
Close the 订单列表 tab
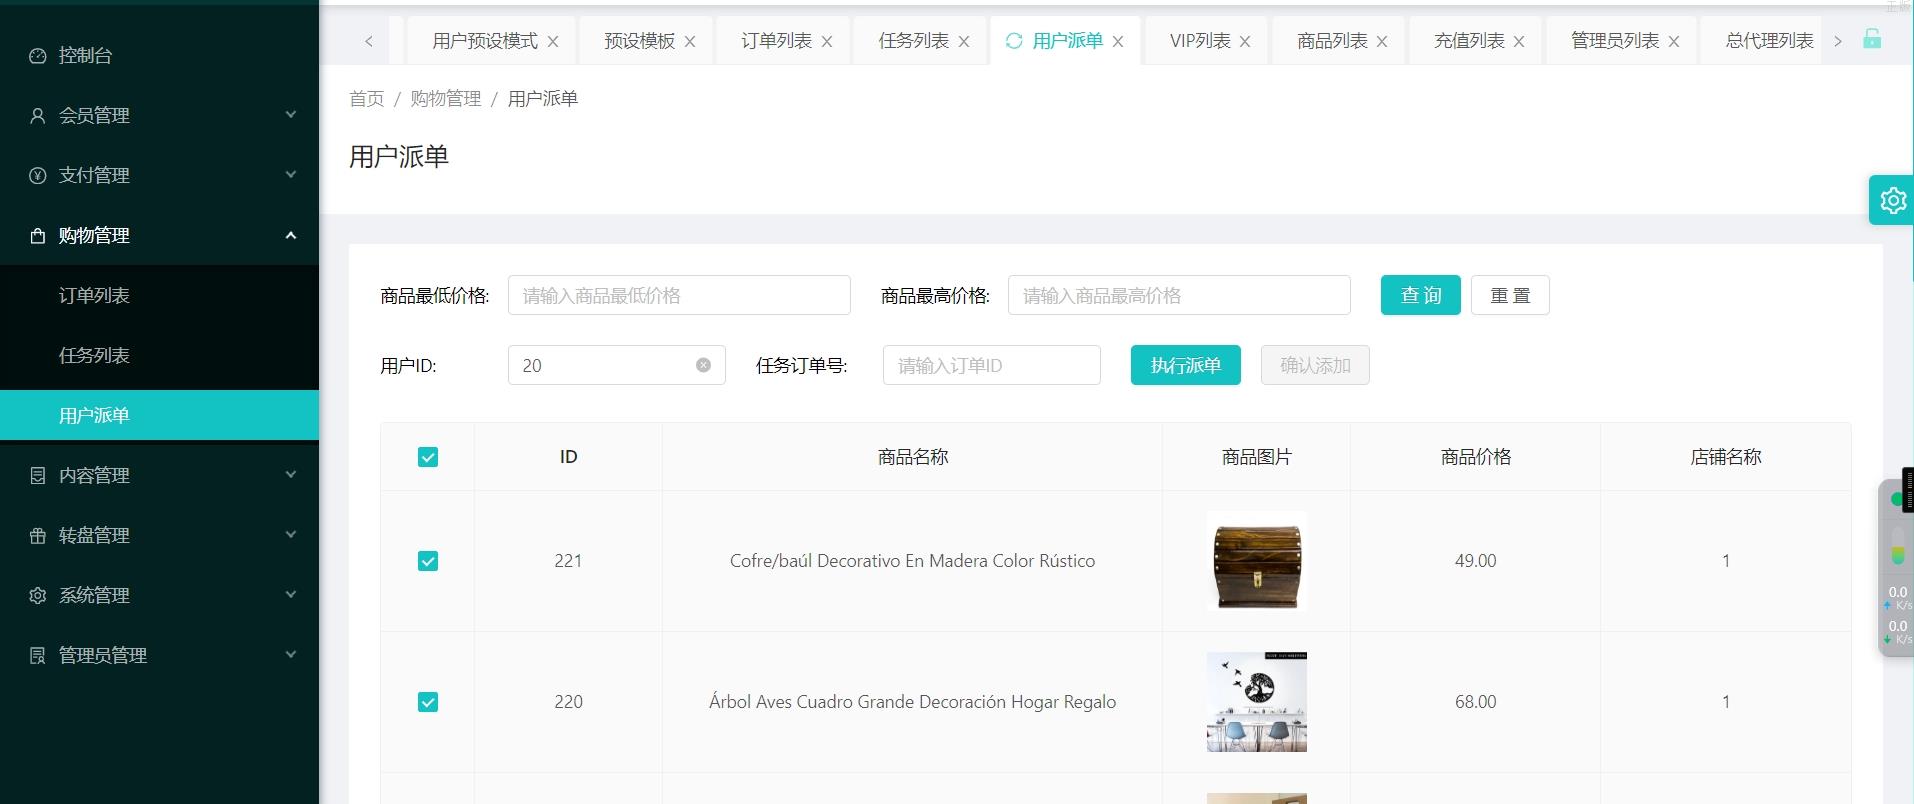tap(827, 42)
